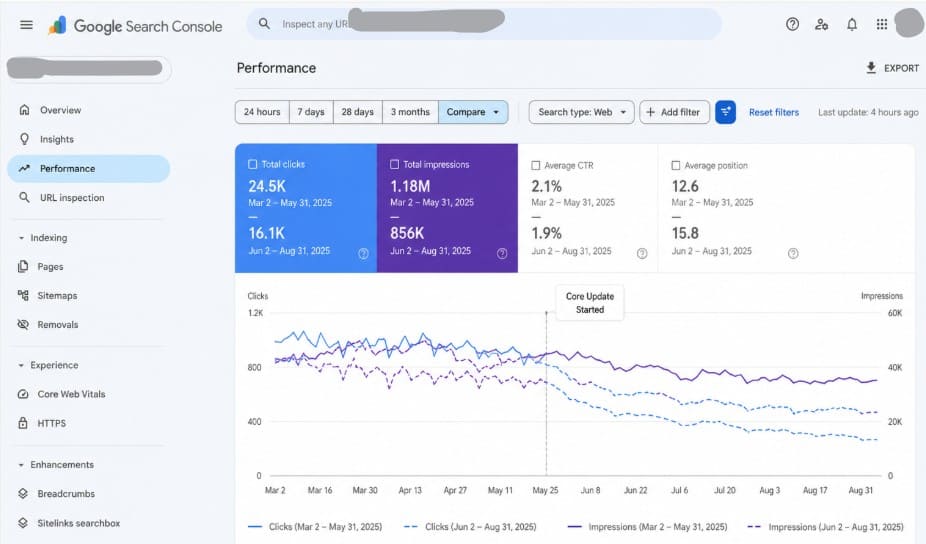Click the Performance trend icon
This screenshot has width=926, height=544.
[x=24, y=168]
